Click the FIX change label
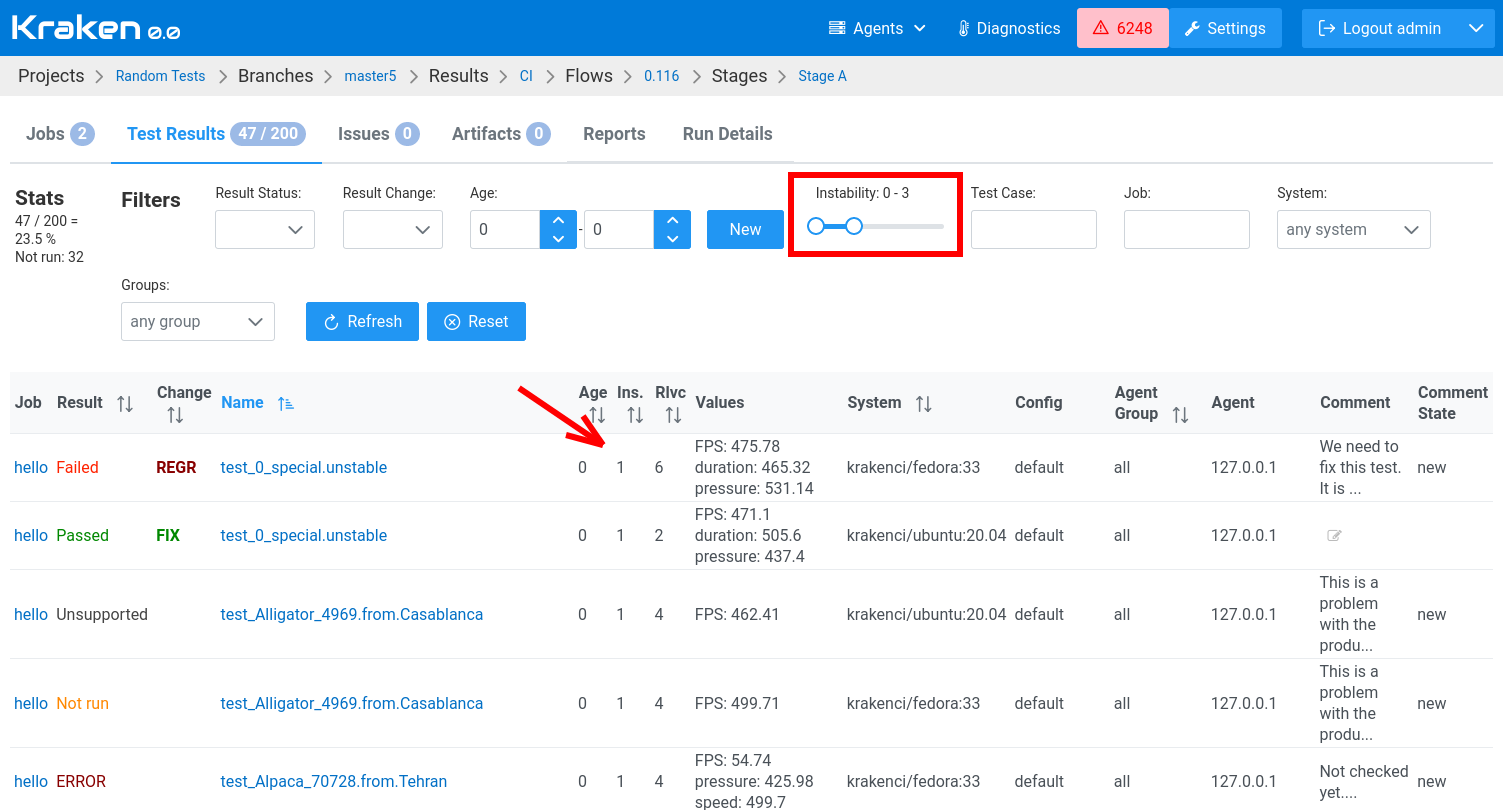 pos(168,535)
